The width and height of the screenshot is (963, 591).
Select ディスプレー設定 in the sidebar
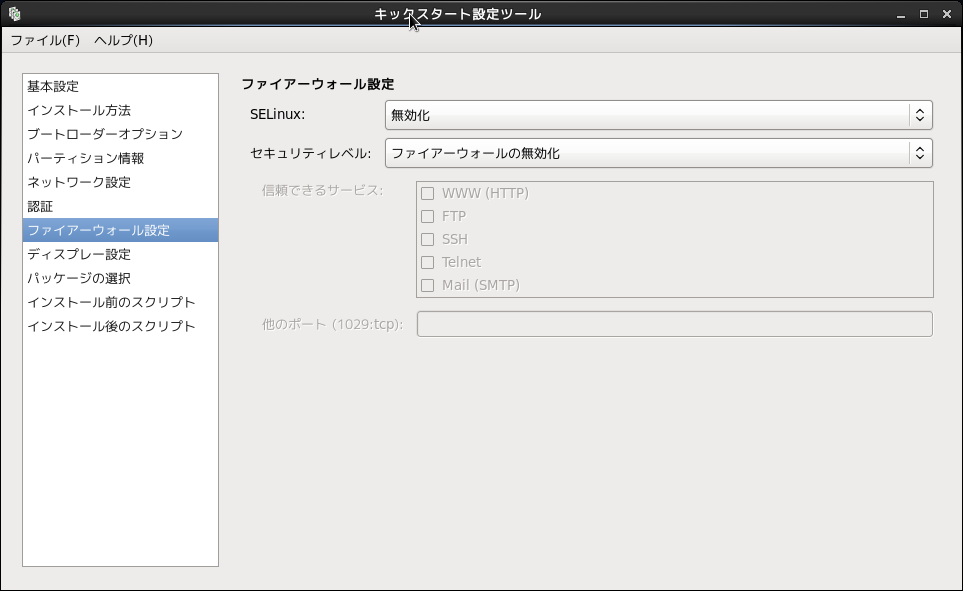[79, 254]
